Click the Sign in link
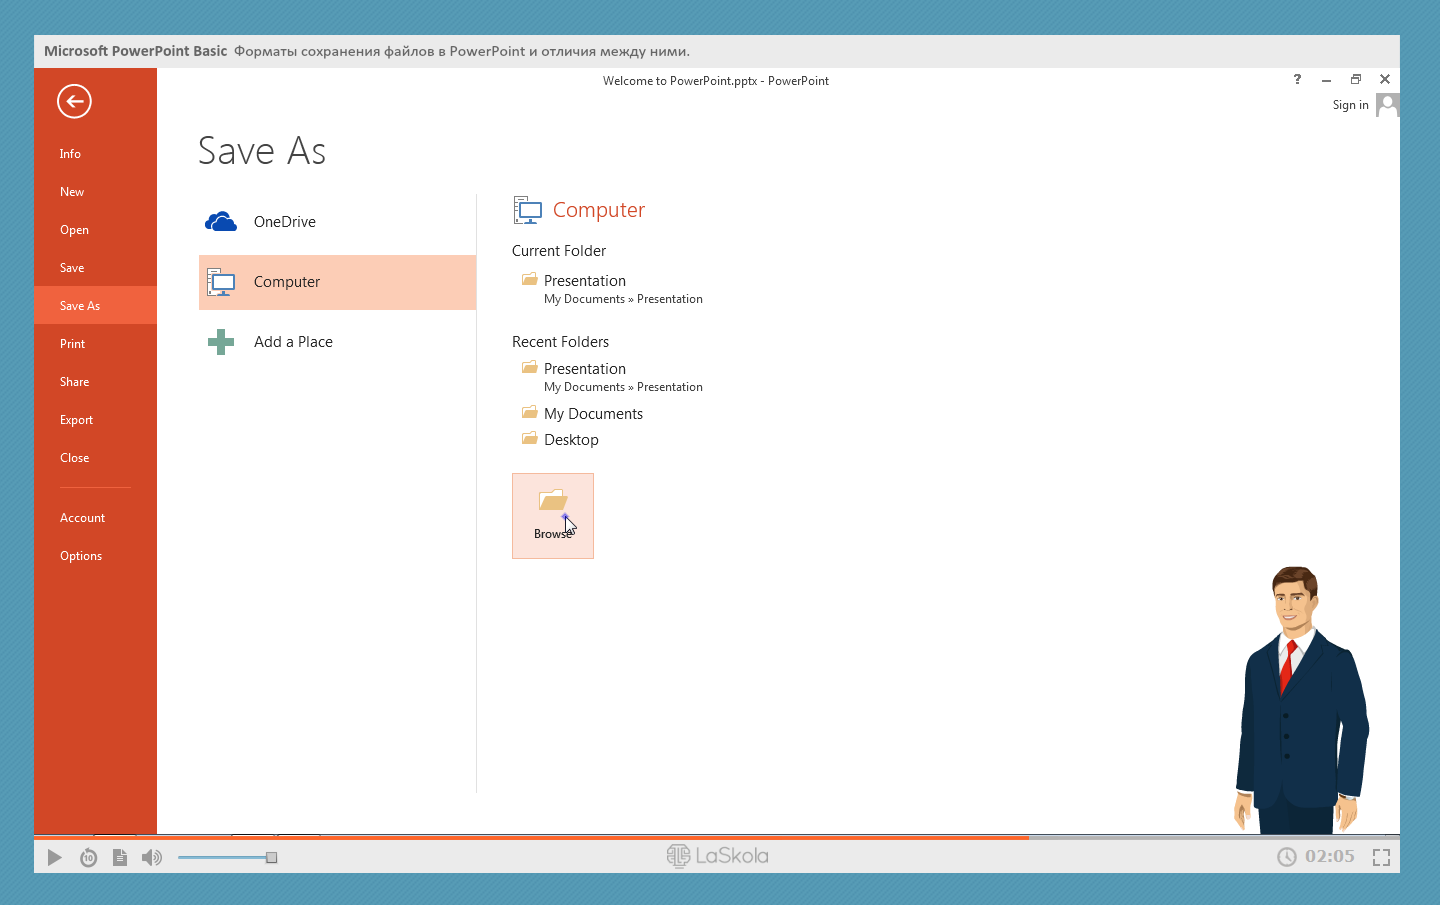1440x905 pixels. (x=1350, y=105)
